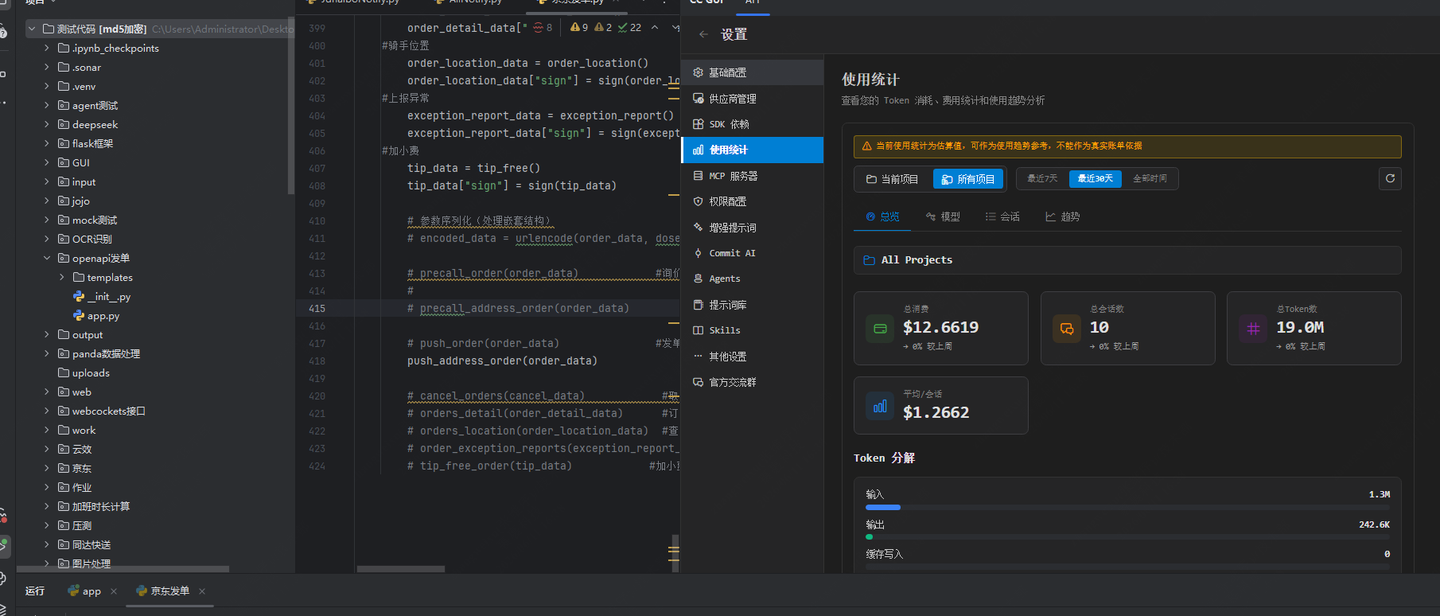
Task: Refresh the usage statistics
Action: 1389,179
